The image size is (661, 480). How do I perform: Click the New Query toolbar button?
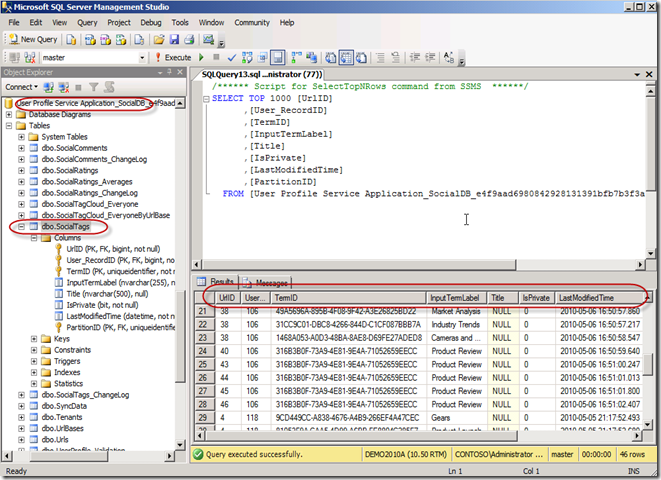(35, 39)
